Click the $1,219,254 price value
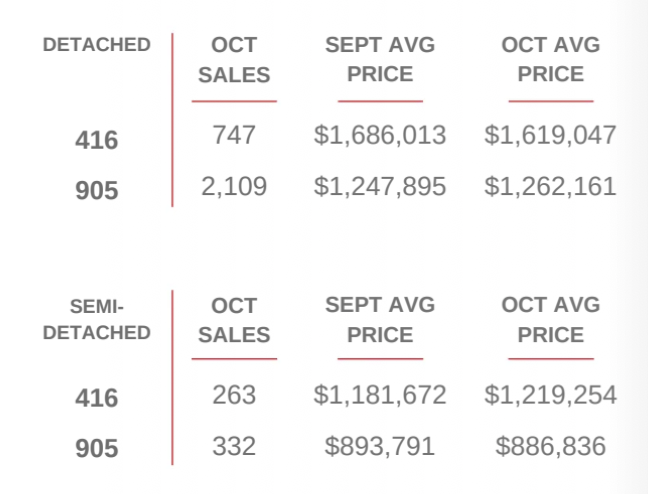This screenshot has width=648, height=494. [550, 395]
